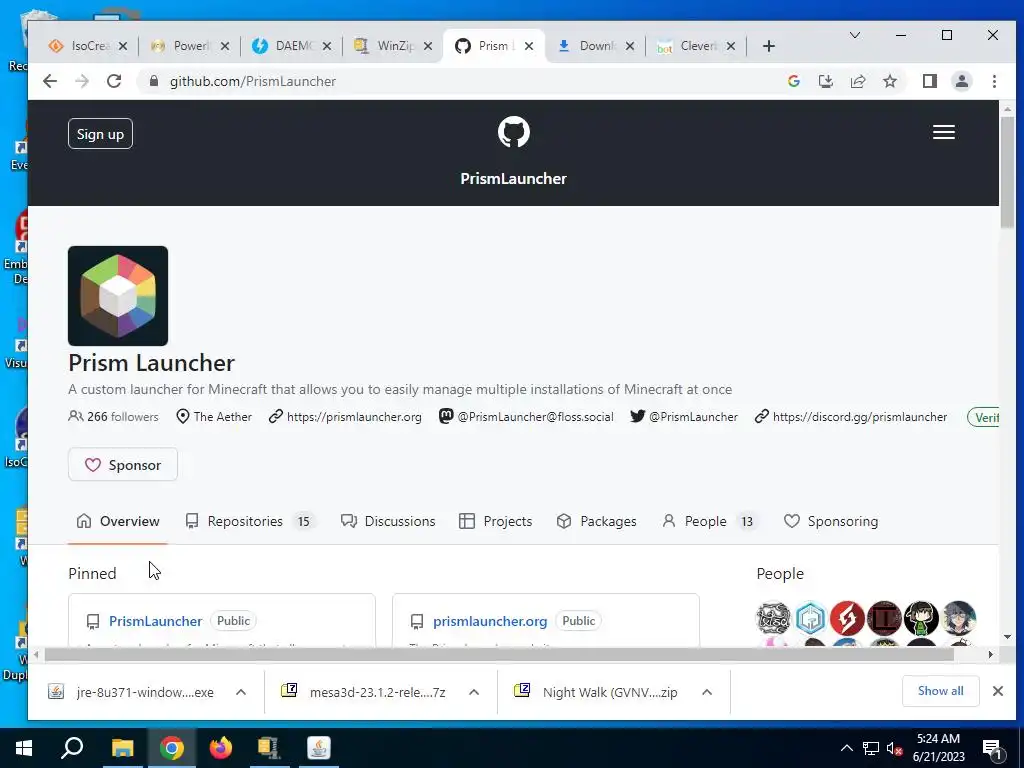1024x768 pixels.
Task: Click the muted volume tray icon
Action: (x=895, y=748)
